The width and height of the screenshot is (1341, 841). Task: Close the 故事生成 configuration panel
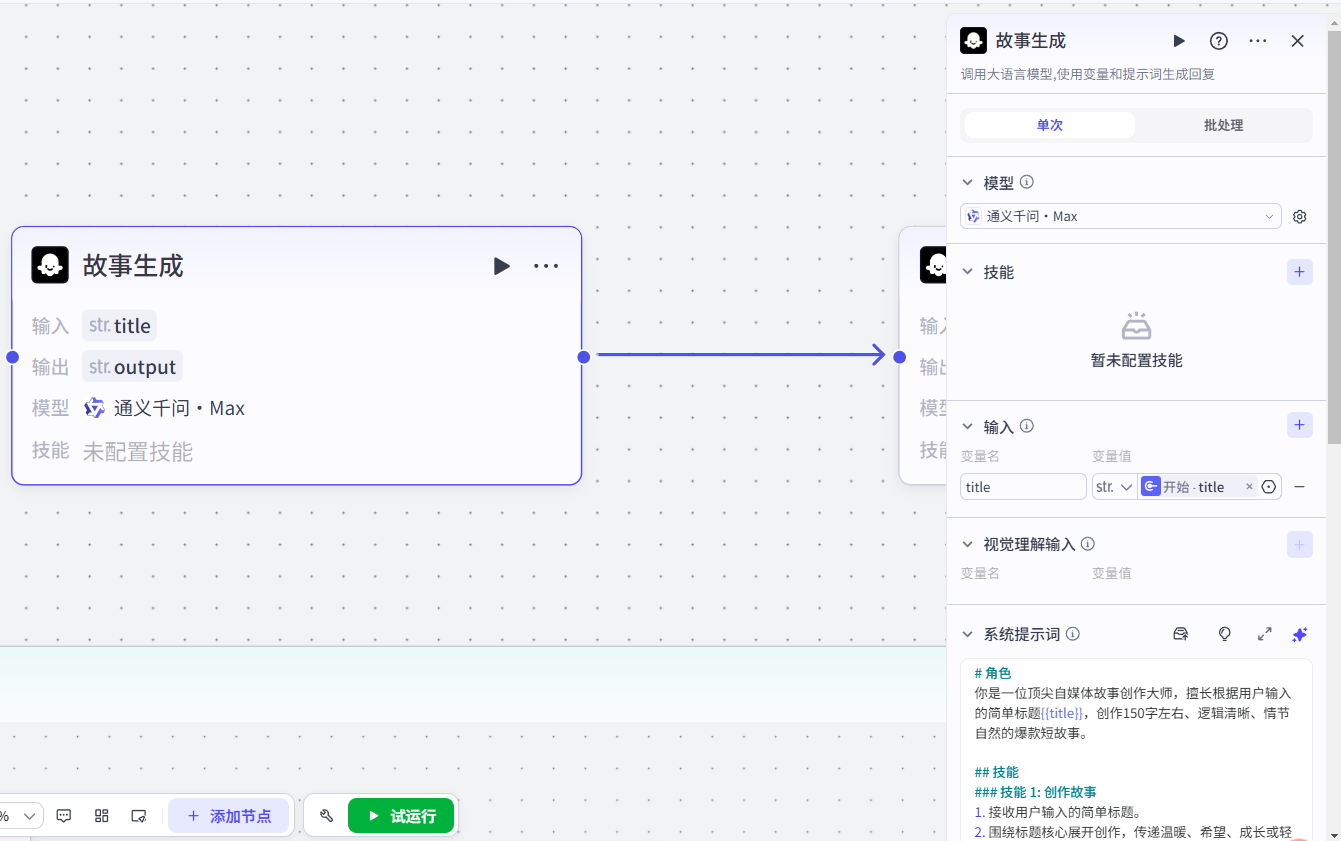coord(1297,41)
